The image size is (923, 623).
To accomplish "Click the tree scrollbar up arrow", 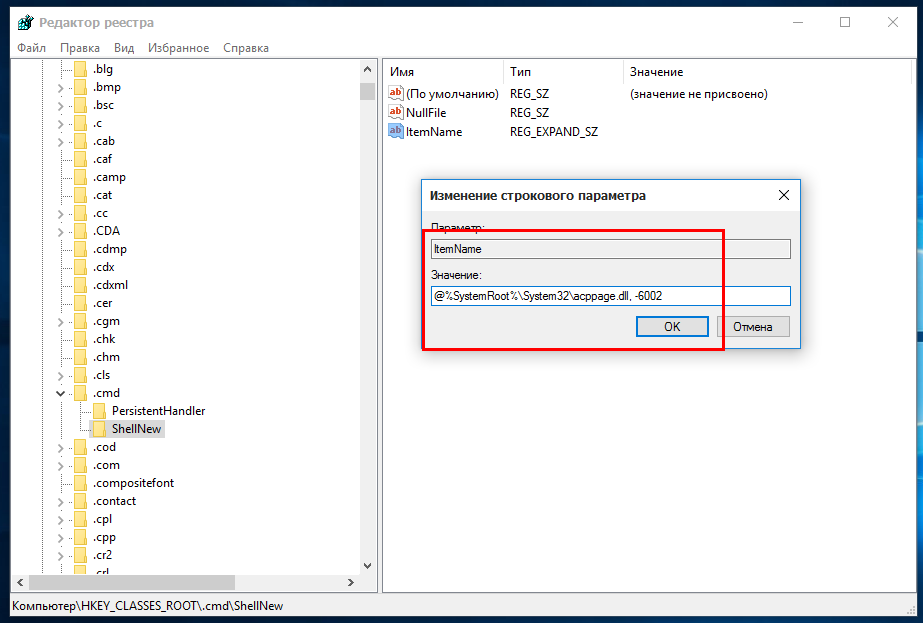I will point(367,69).
